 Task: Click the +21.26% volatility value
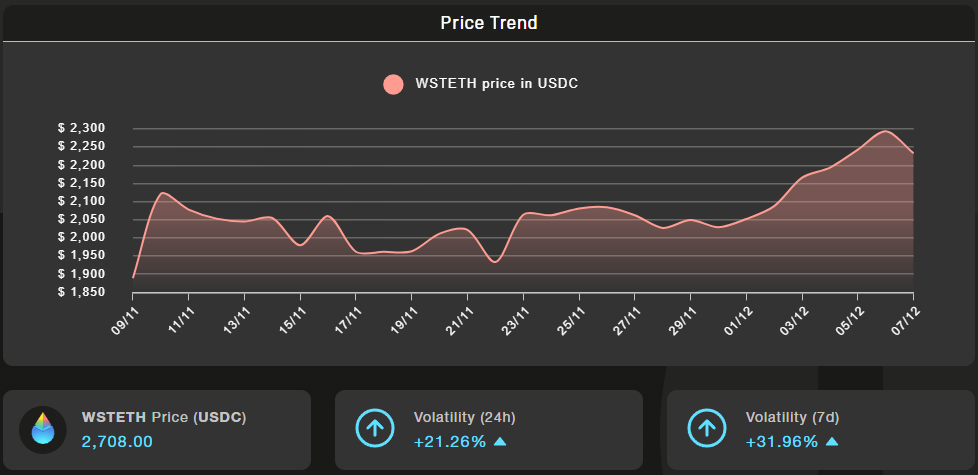(x=450, y=441)
